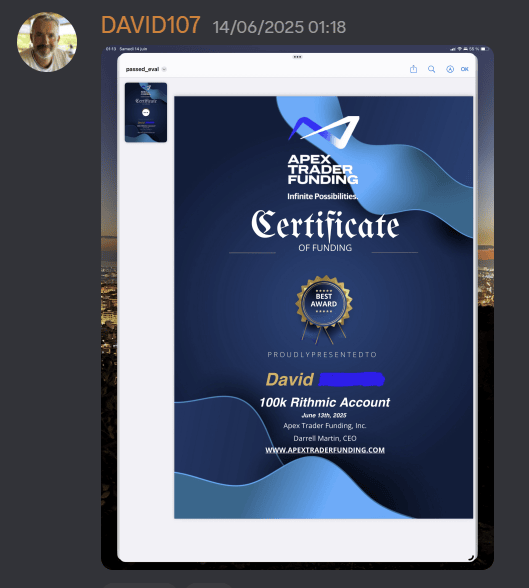Screen dimensions: 529x588
Task: Click the DAVID107 username
Action: click(150, 26)
